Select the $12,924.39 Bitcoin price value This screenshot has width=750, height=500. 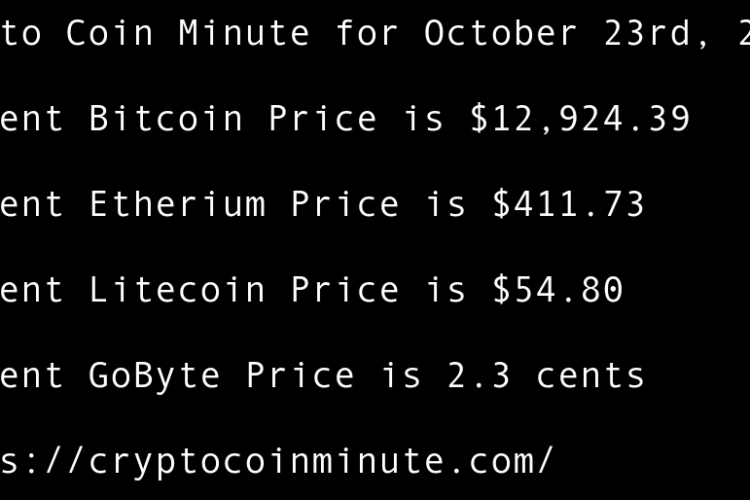click(x=580, y=119)
